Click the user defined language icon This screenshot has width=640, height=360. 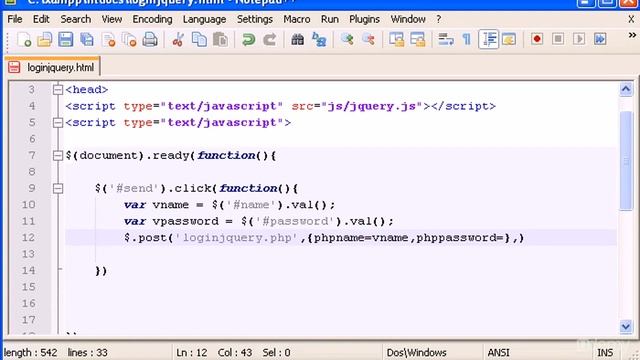tap(509, 40)
